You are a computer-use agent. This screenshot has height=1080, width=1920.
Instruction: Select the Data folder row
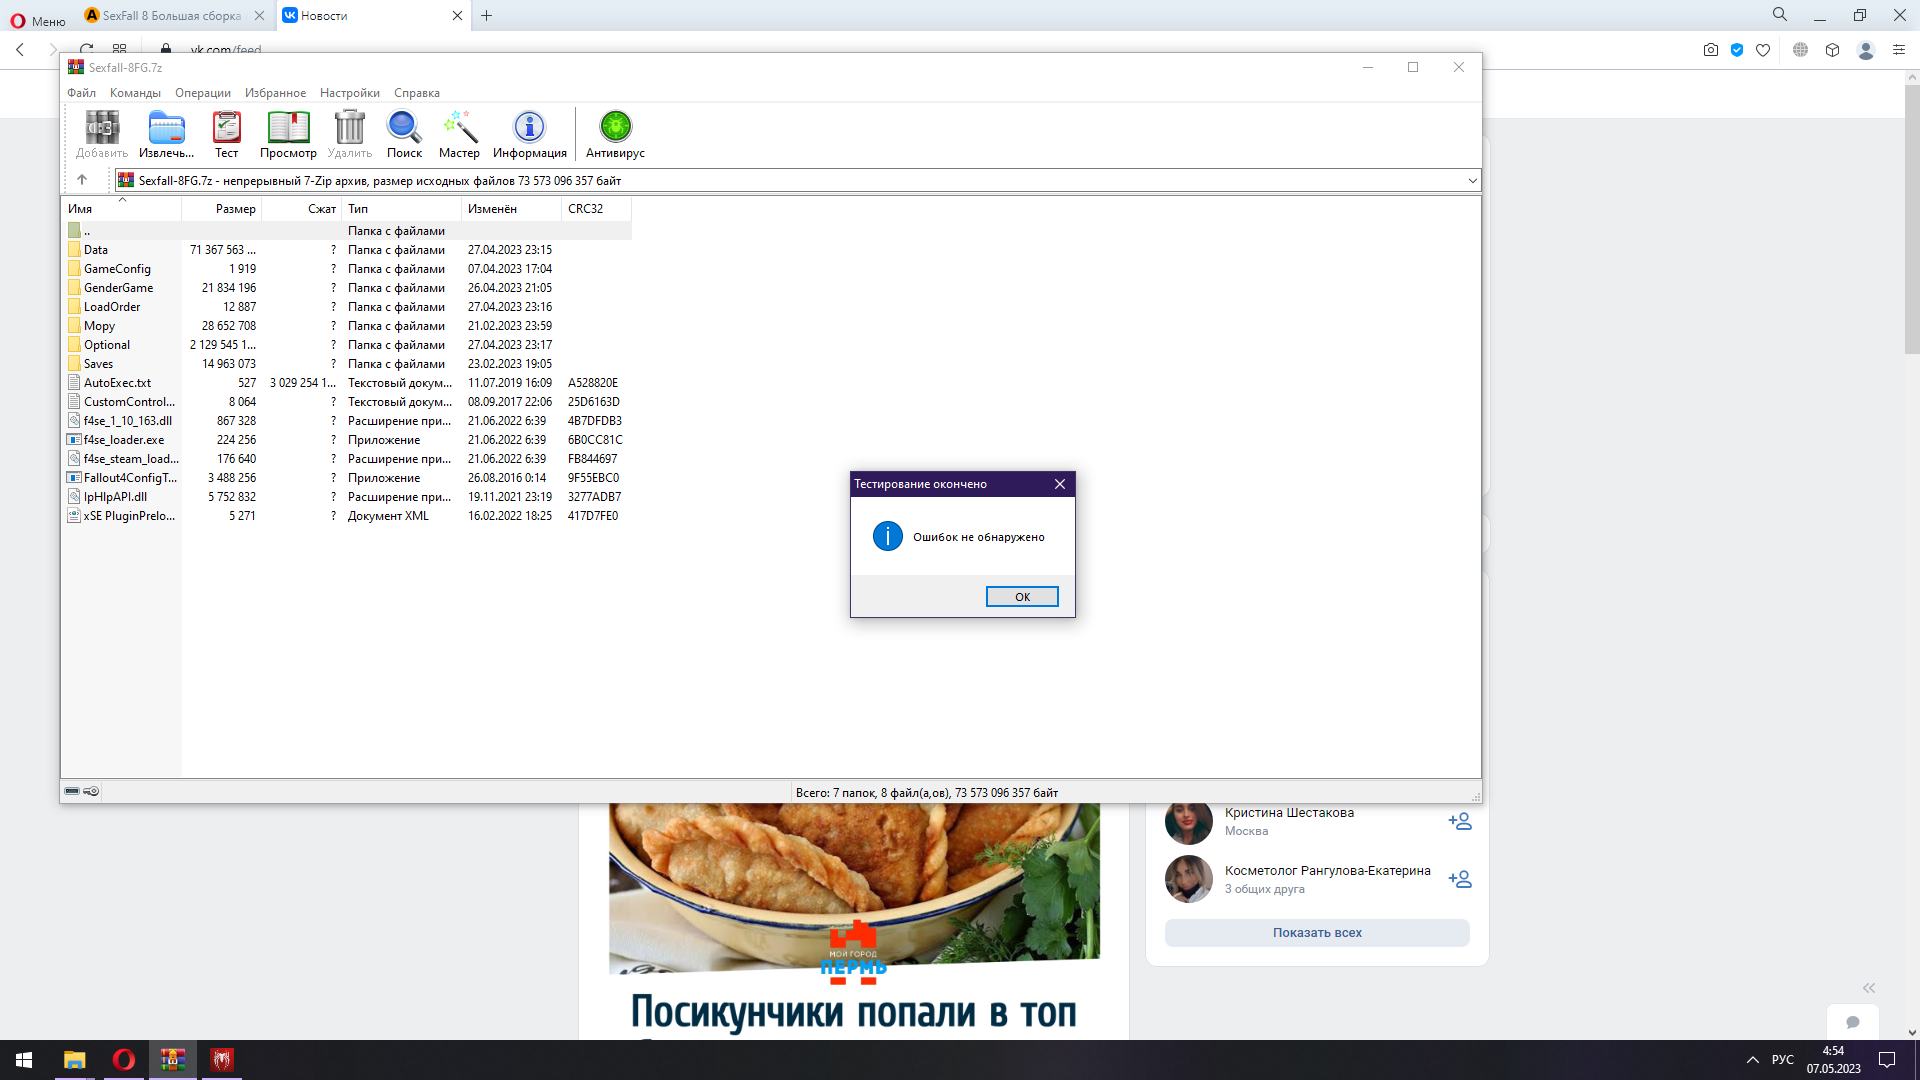96,250
